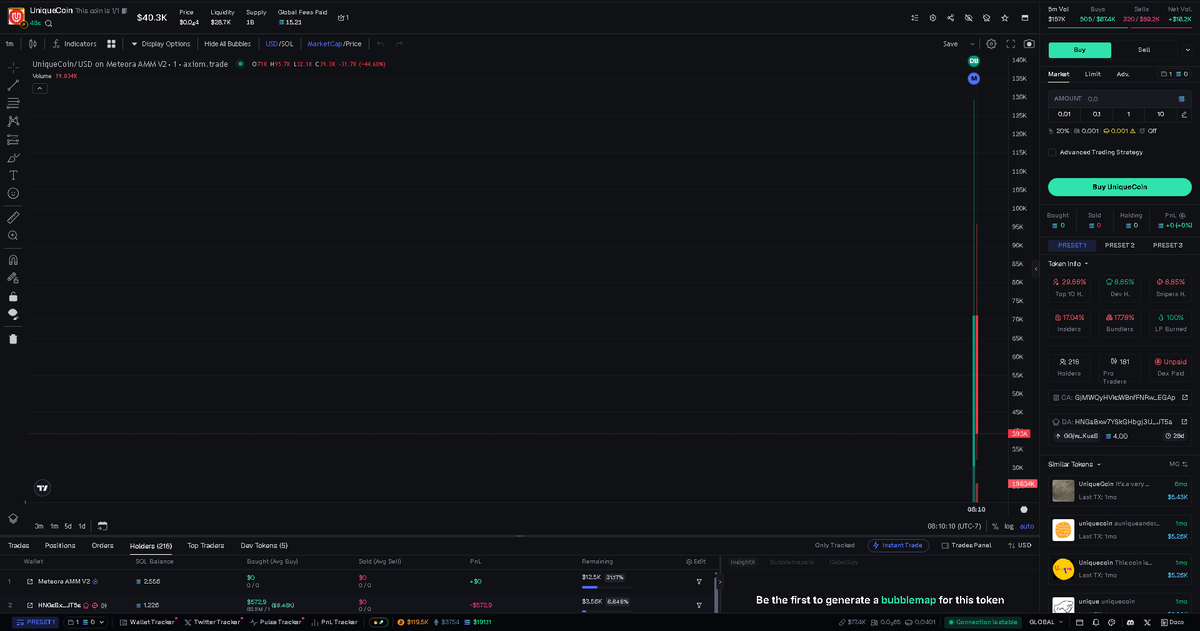The image size is (1200, 631).
Task: Hide all drawings on chart
Action: click(x=13, y=314)
